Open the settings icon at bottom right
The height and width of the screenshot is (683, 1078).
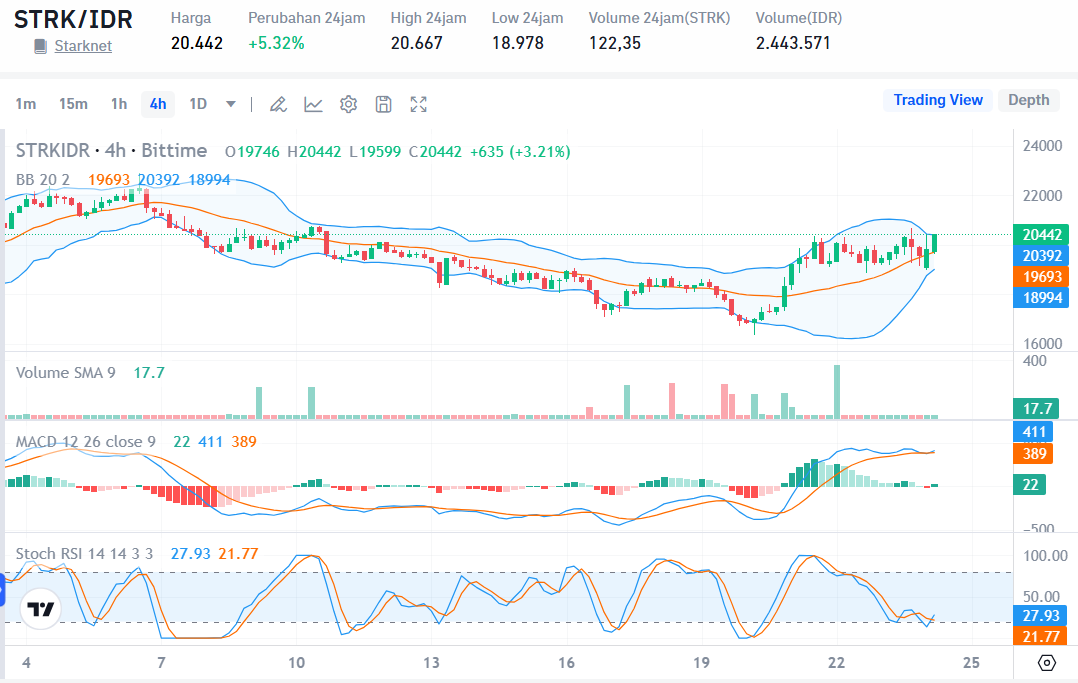pos(1046,662)
